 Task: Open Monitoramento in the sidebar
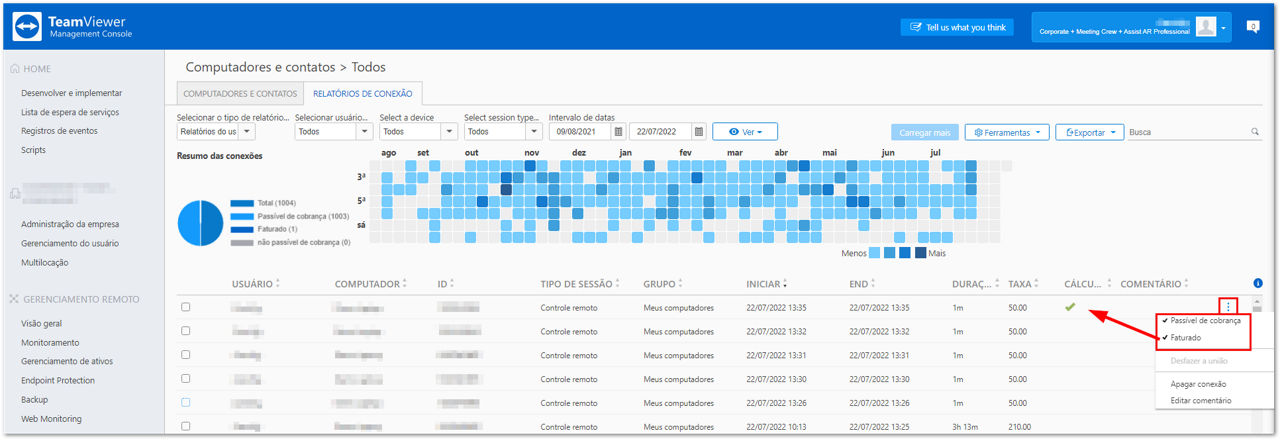coord(51,342)
